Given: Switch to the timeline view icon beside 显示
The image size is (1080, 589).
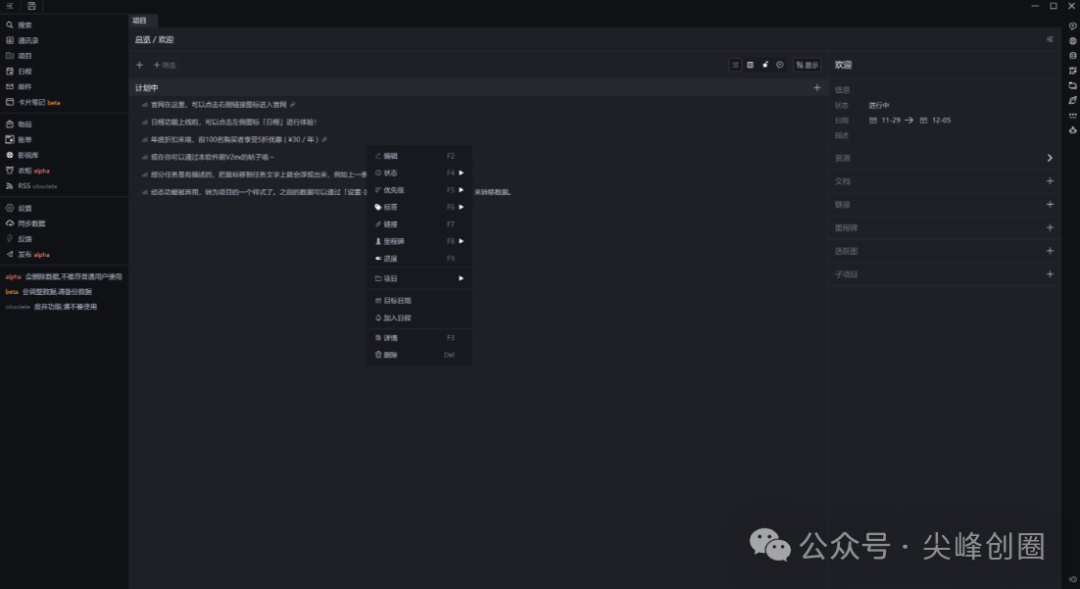Looking at the screenshot, I should pos(780,65).
